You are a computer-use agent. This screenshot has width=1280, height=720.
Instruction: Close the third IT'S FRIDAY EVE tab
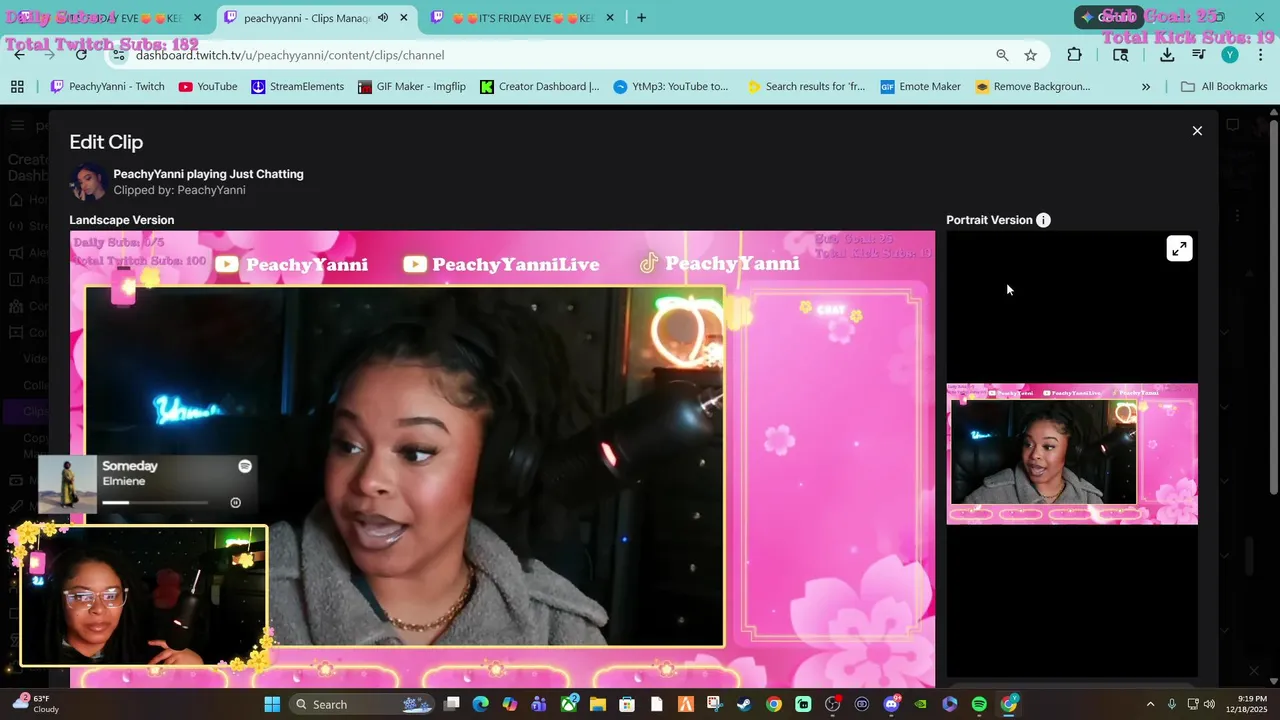610,18
